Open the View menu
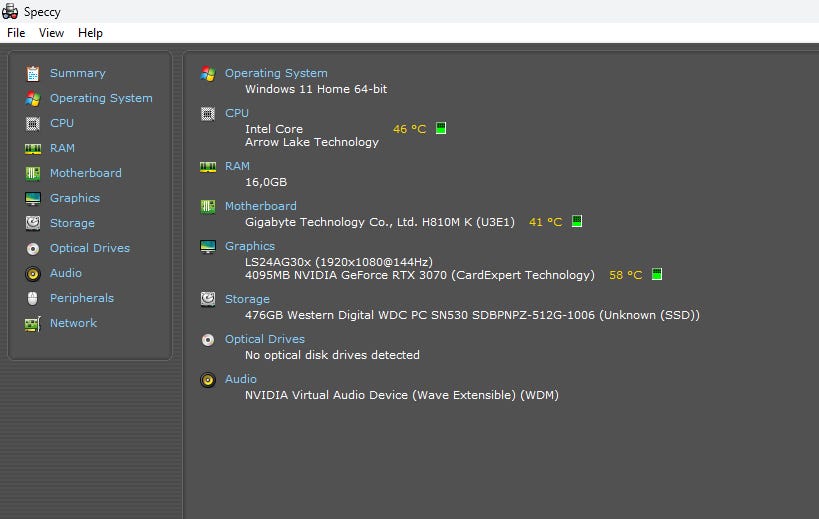The height and width of the screenshot is (519, 819). [x=51, y=33]
